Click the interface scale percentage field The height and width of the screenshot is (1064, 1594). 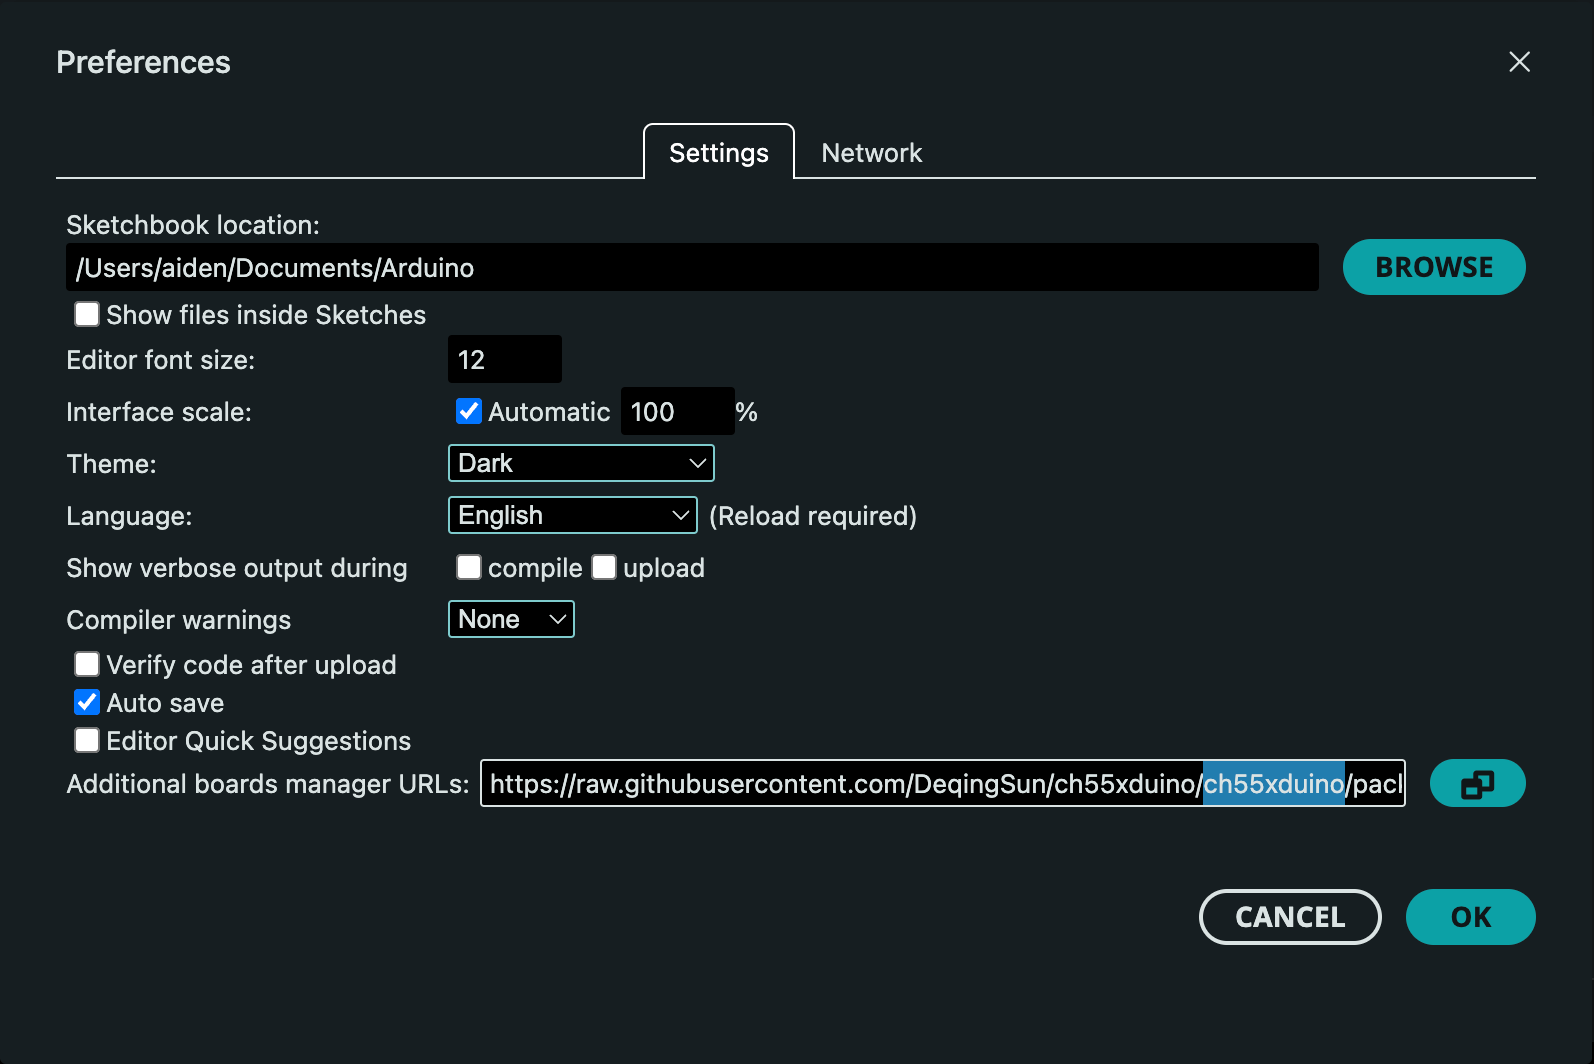click(677, 412)
